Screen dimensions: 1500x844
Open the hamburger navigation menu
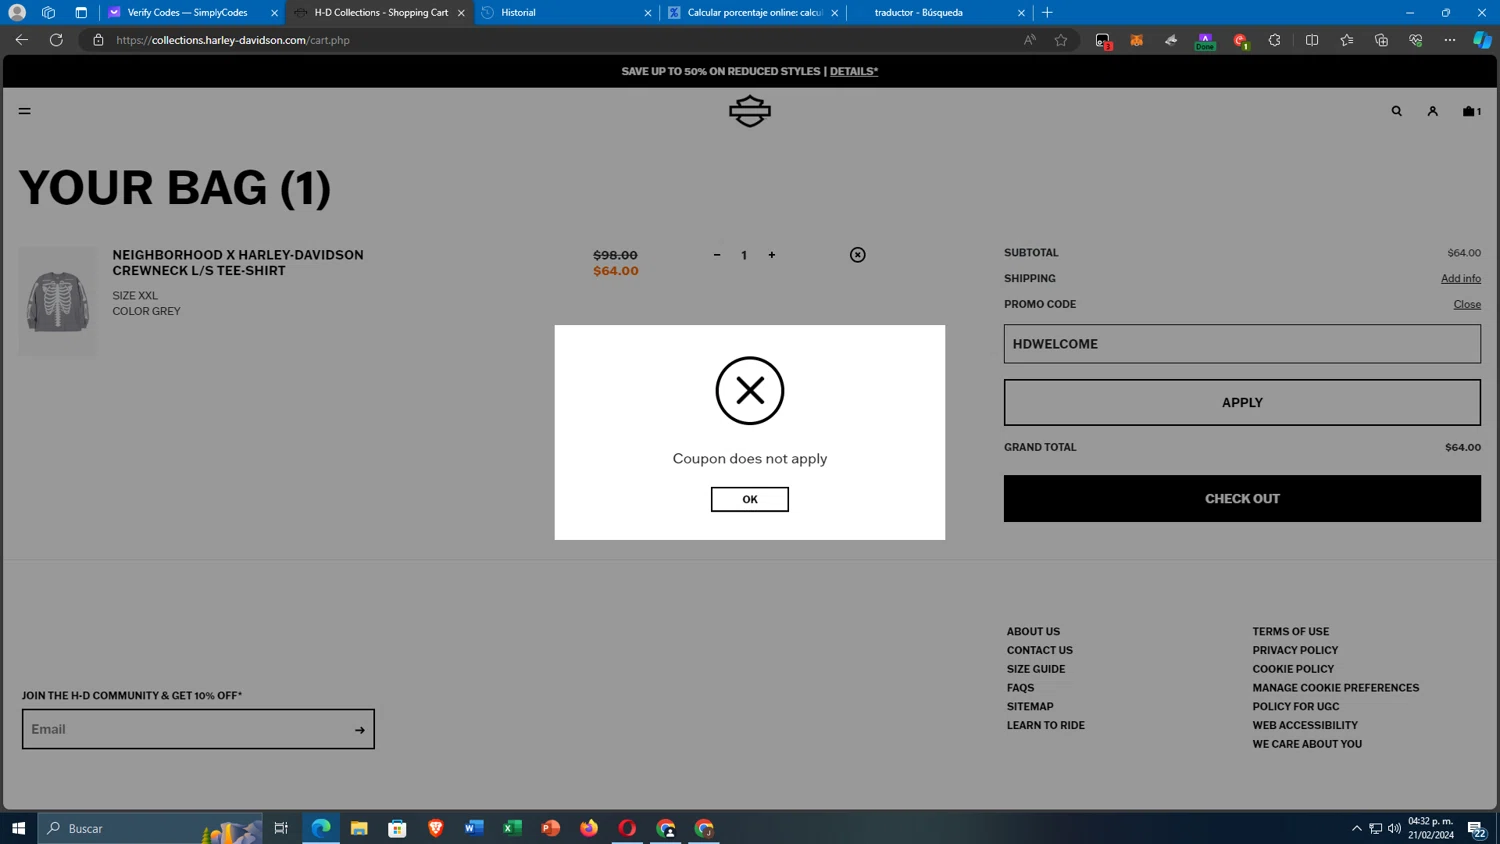click(x=25, y=111)
